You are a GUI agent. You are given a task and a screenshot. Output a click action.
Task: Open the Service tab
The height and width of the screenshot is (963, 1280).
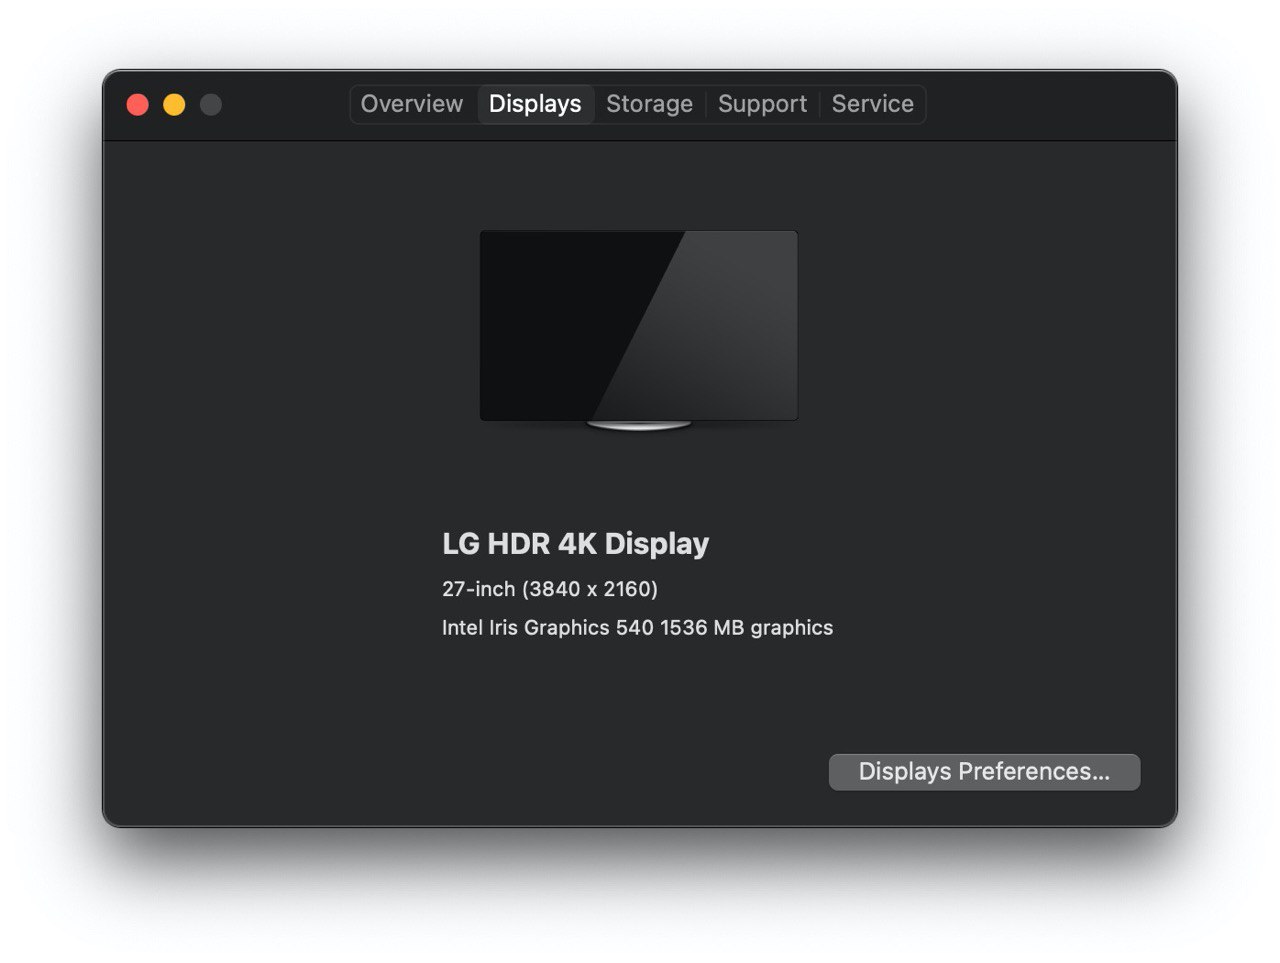click(872, 104)
